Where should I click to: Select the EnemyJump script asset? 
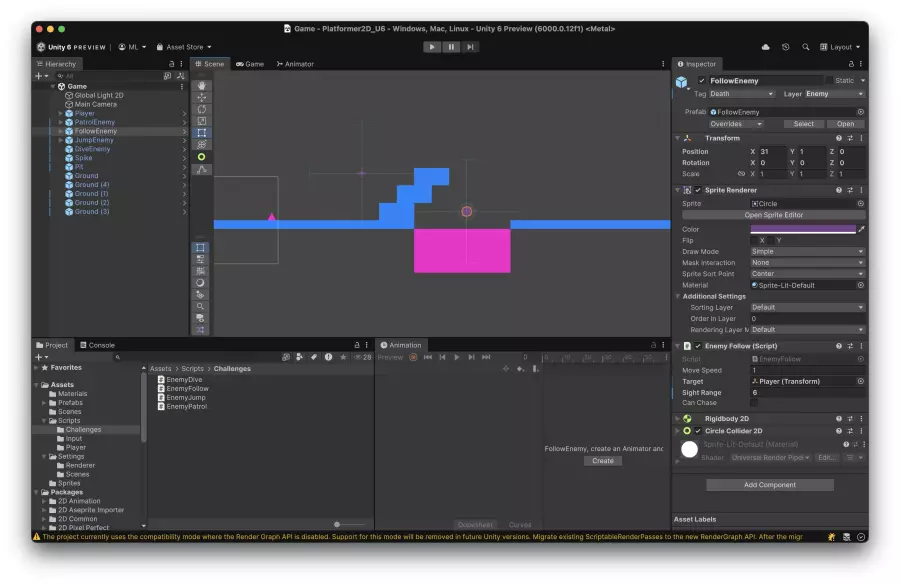[187, 397]
